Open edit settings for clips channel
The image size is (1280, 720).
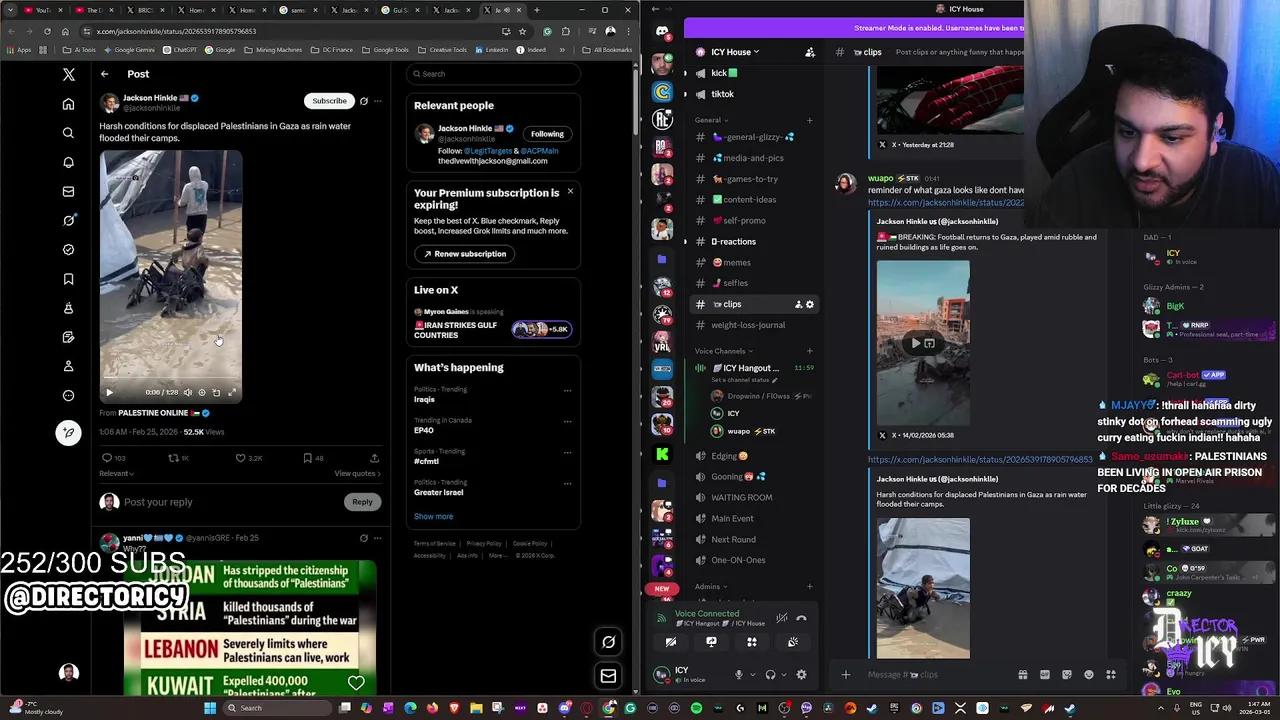point(810,304)
